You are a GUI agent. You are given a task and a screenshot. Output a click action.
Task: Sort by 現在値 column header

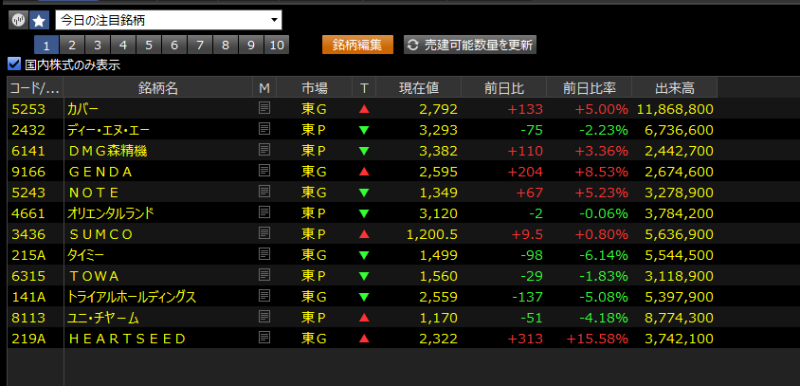point(419,88)
